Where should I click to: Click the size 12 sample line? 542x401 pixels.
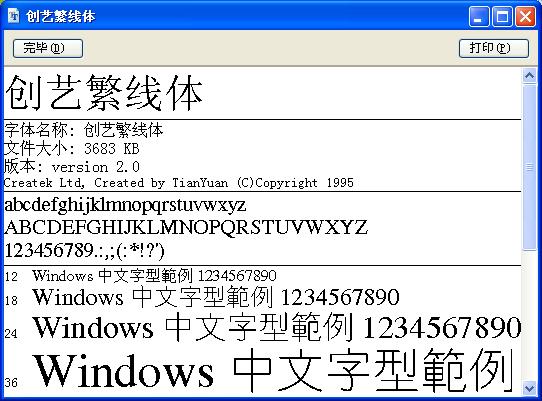click(140, 276)
